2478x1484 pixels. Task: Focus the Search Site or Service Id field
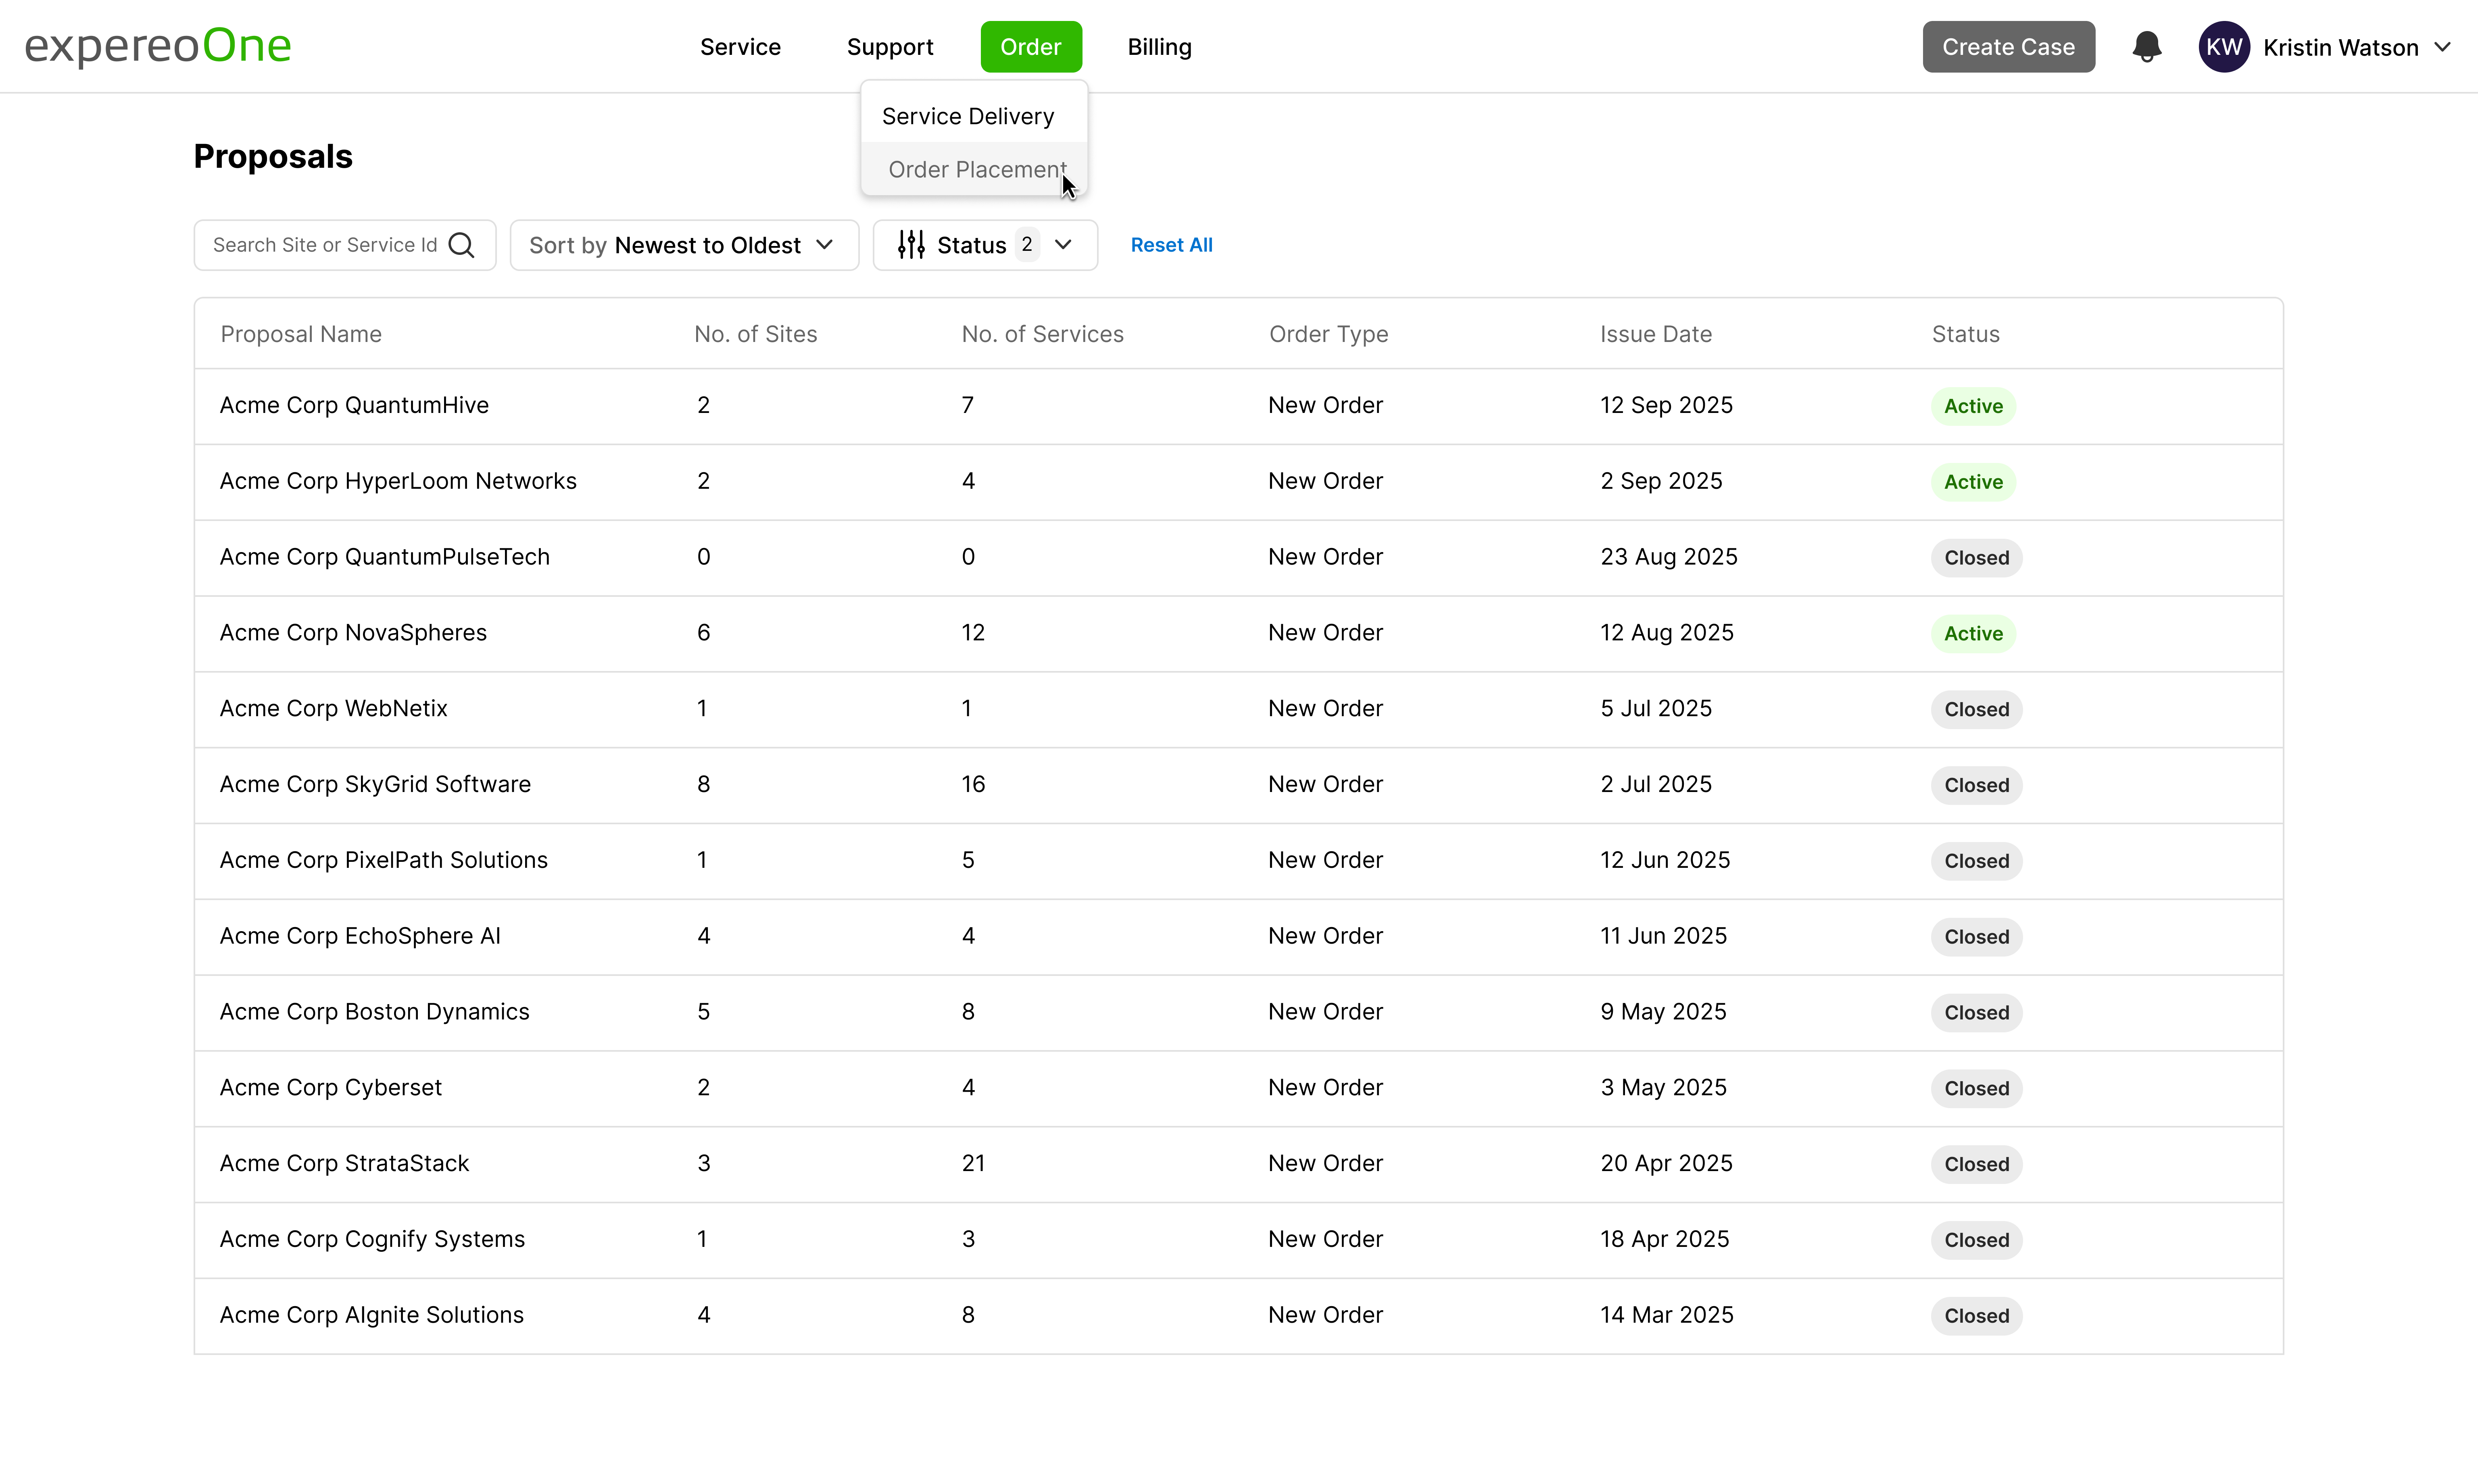(325, 245)
